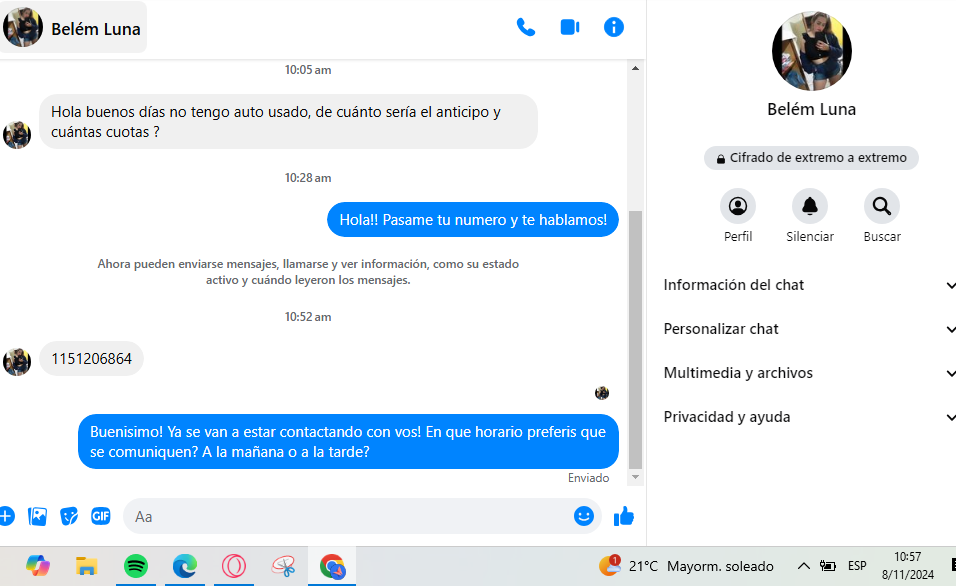Click the 10:52 am timestamp
956x586 pixels.
point(308,317)
